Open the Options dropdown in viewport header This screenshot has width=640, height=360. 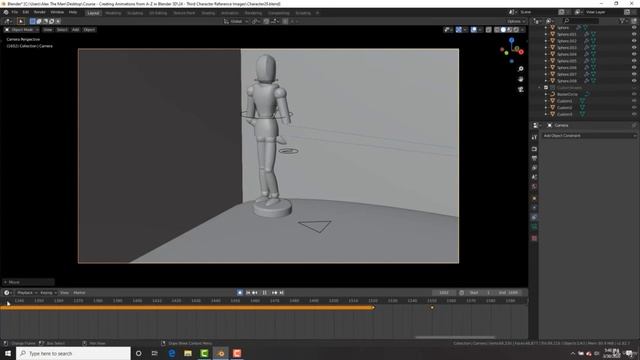516,21
